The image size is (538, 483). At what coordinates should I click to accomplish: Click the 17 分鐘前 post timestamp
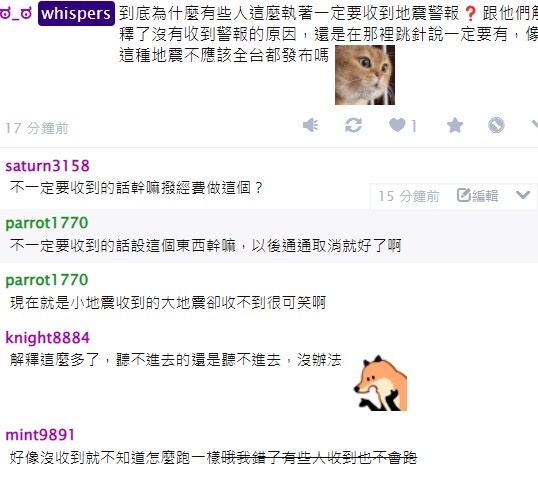click(37, 128)
